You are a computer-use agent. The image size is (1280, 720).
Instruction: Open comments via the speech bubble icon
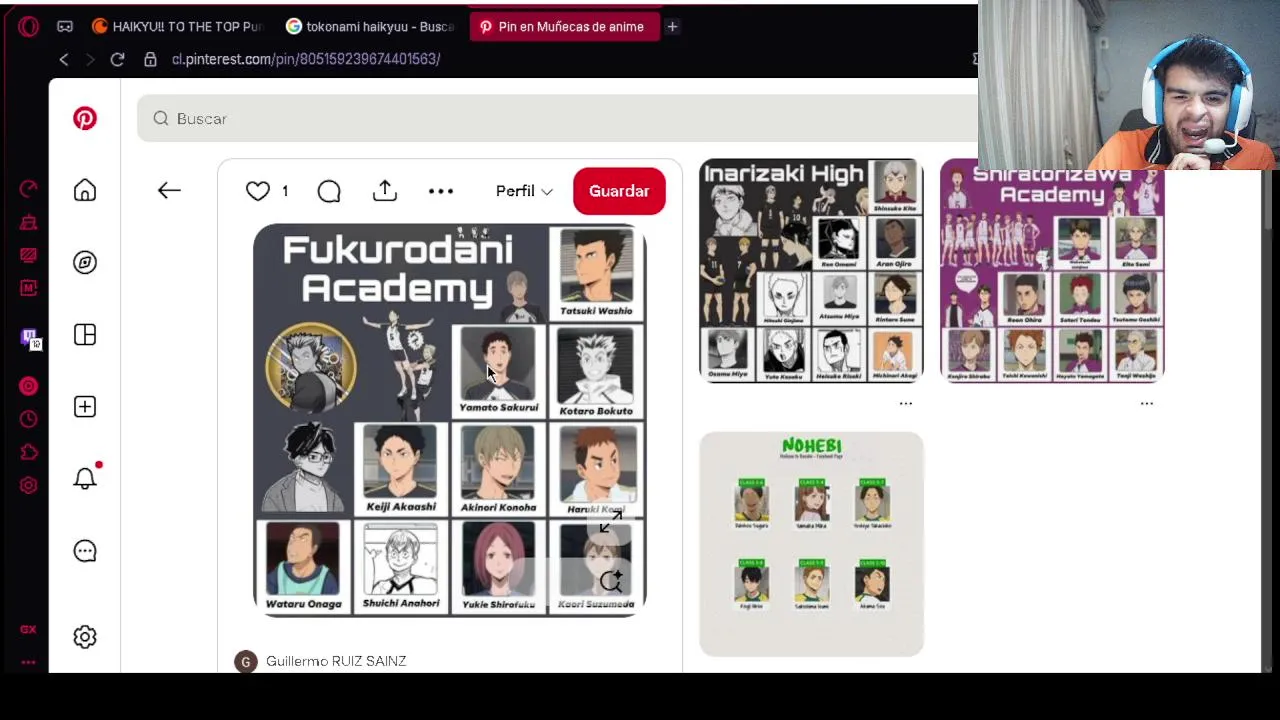coord(329,191)
